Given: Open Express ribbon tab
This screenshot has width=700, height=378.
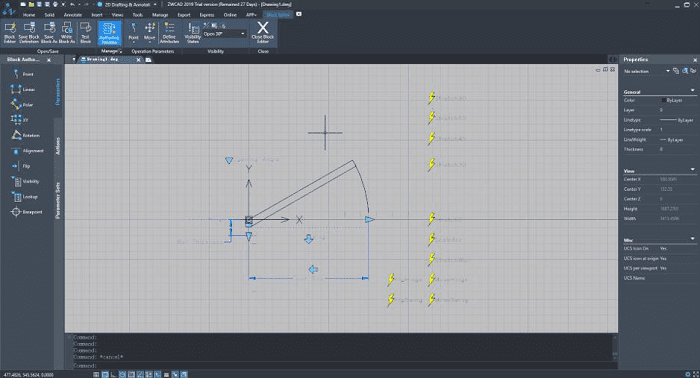Looking at the screenshot, I should [207, 15].
